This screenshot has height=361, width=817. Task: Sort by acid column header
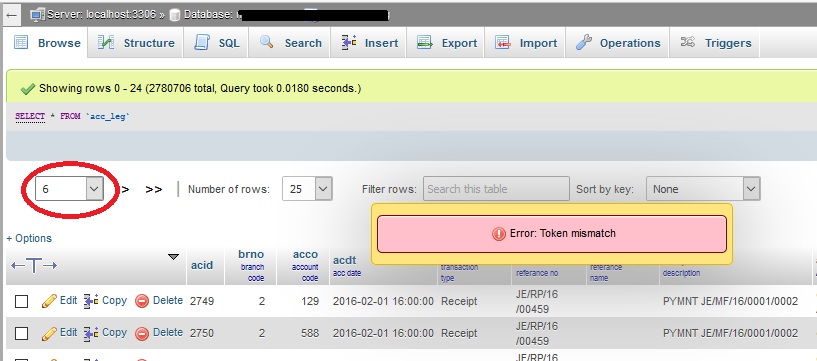(x=202, y=265)
